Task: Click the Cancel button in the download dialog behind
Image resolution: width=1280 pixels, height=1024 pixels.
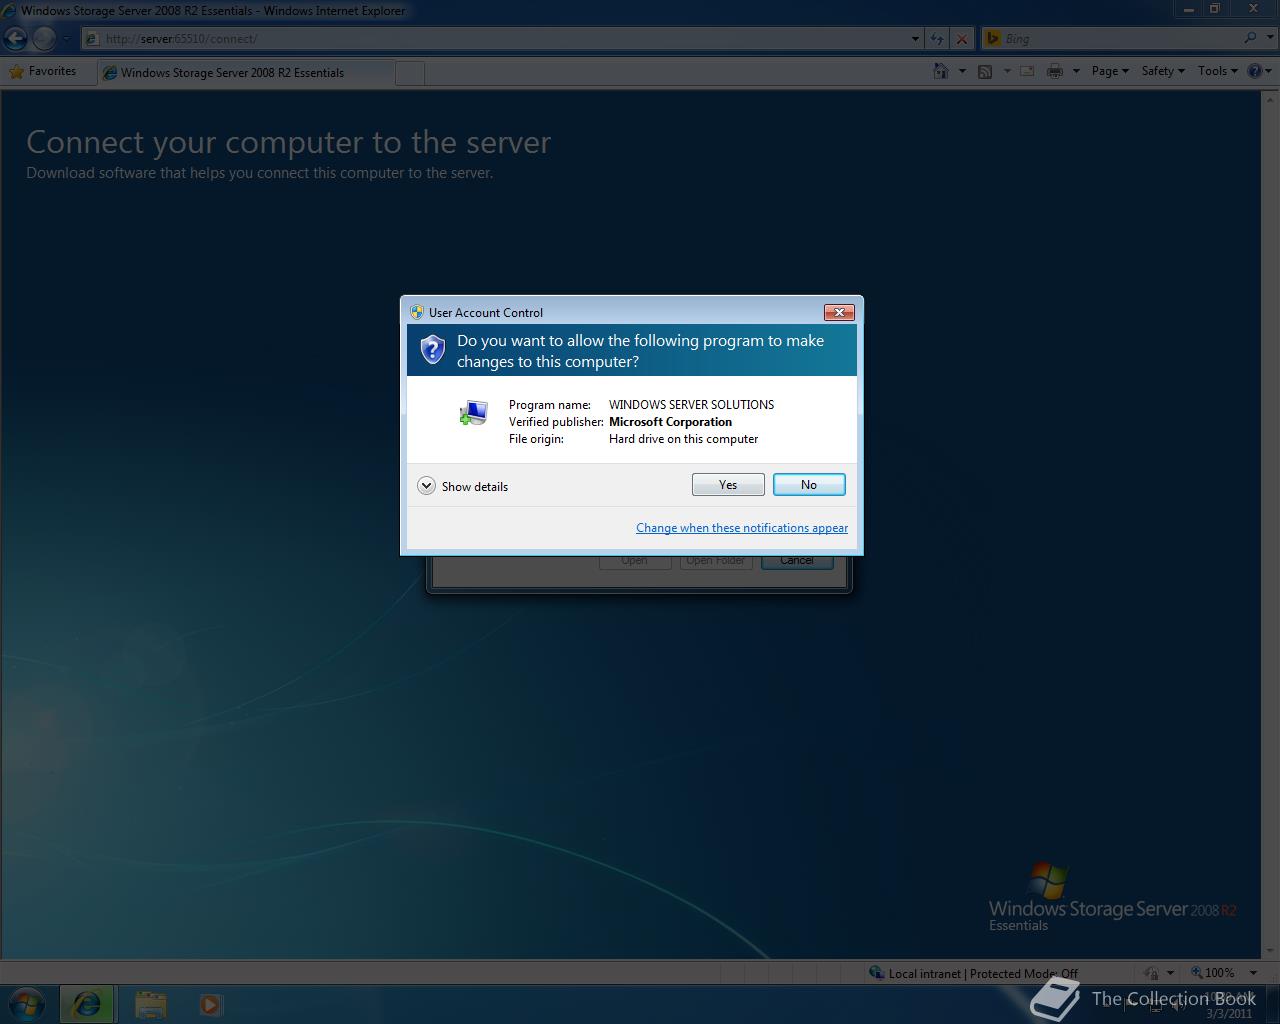Action: 797,560
